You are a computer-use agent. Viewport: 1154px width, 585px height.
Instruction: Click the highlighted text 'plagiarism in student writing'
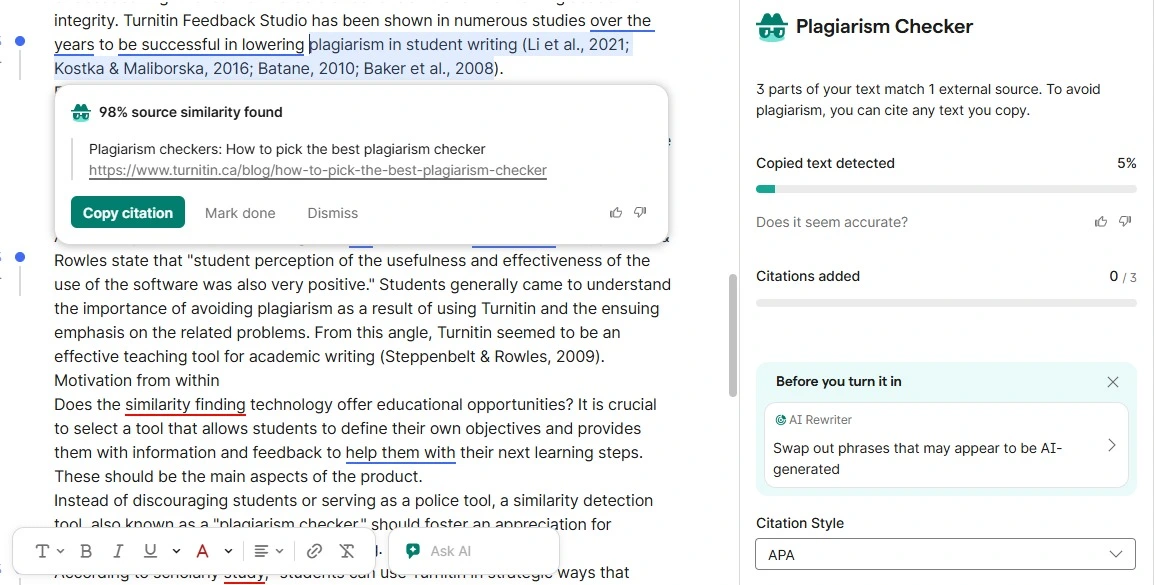(414, 45)
